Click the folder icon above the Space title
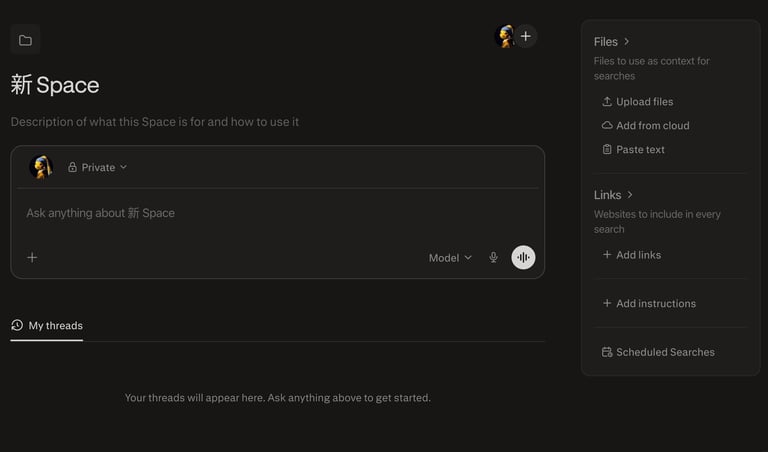Image resolution: width=768 pixels, height=452 pixels. click(x=25, y=40)
